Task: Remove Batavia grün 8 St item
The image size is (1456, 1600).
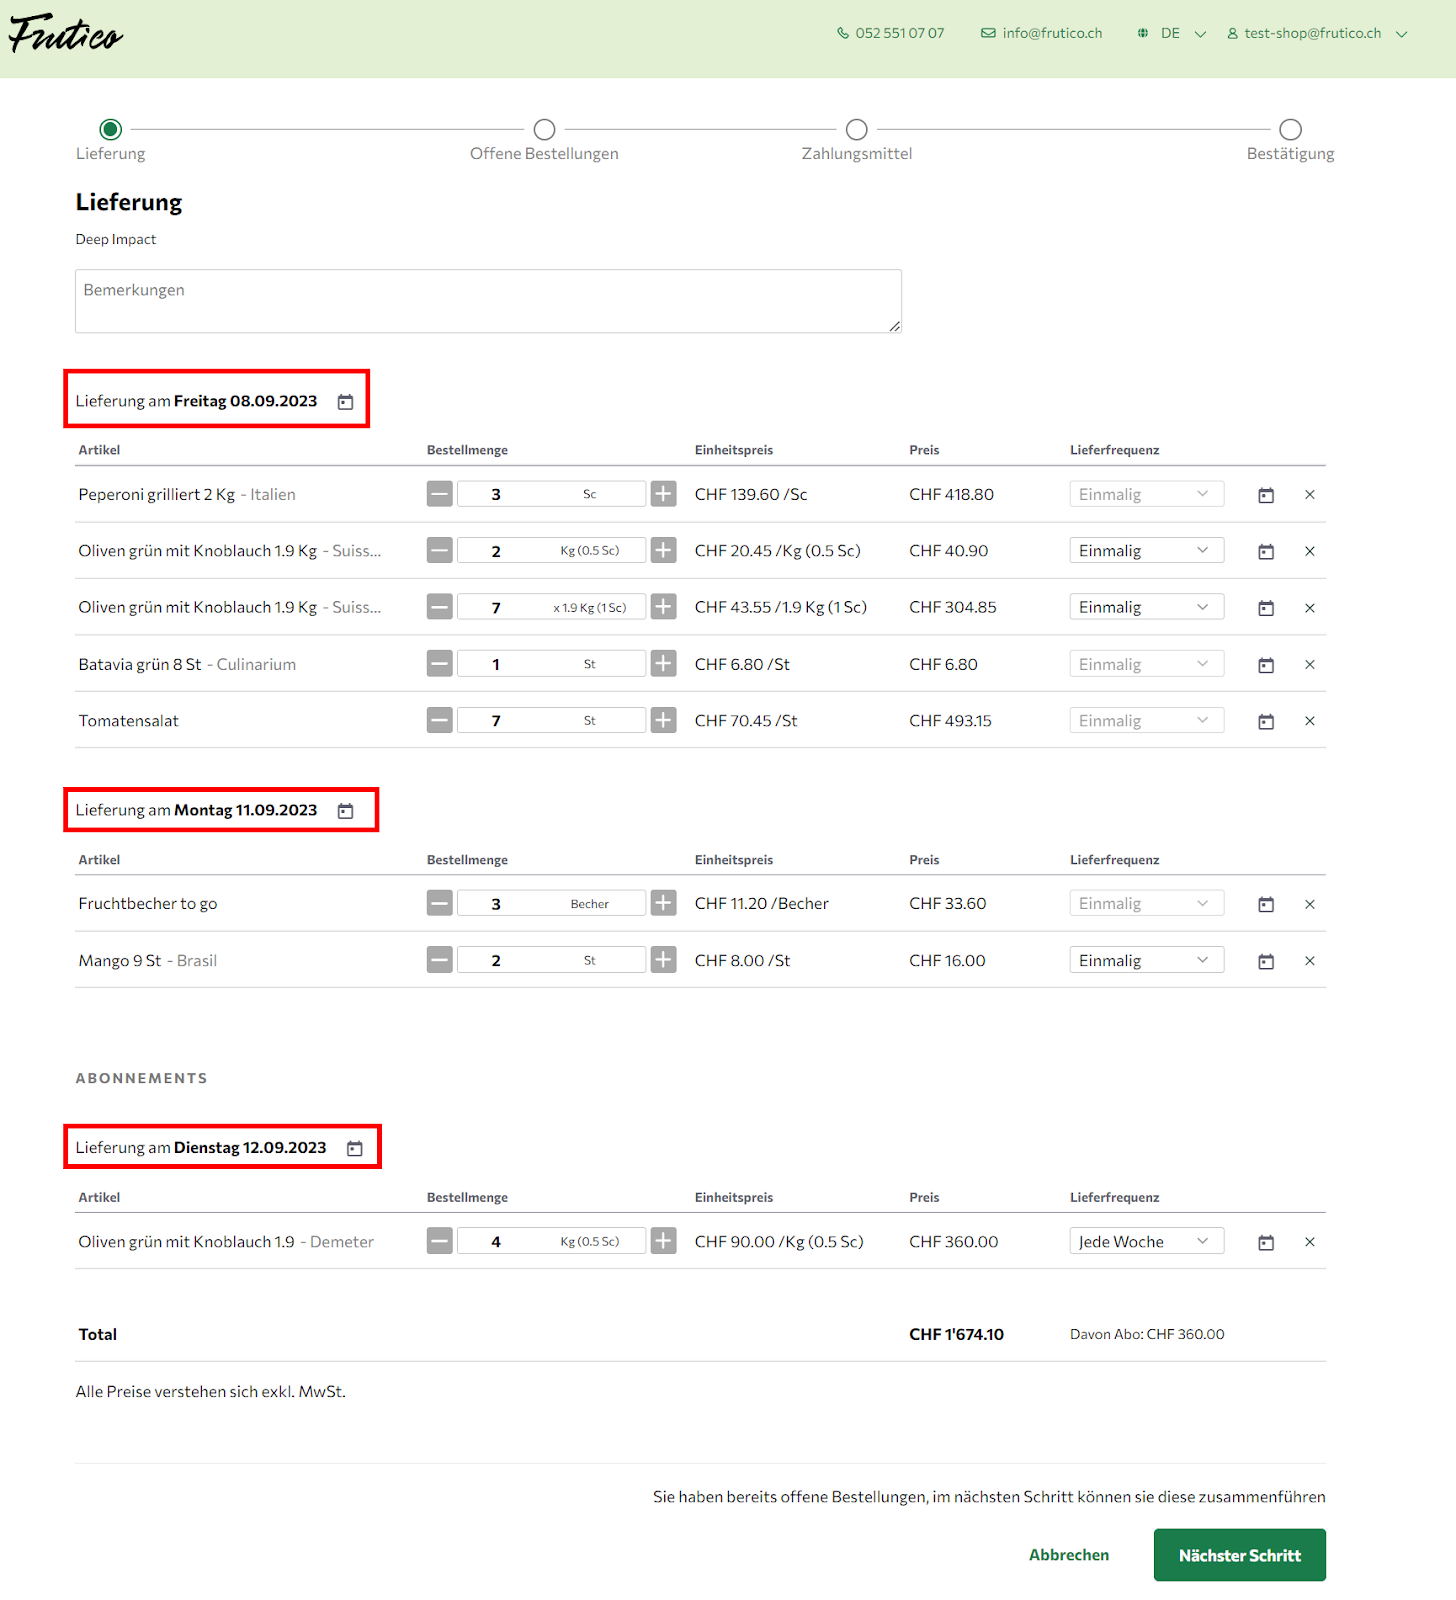Action: (x=1310, y=665)
